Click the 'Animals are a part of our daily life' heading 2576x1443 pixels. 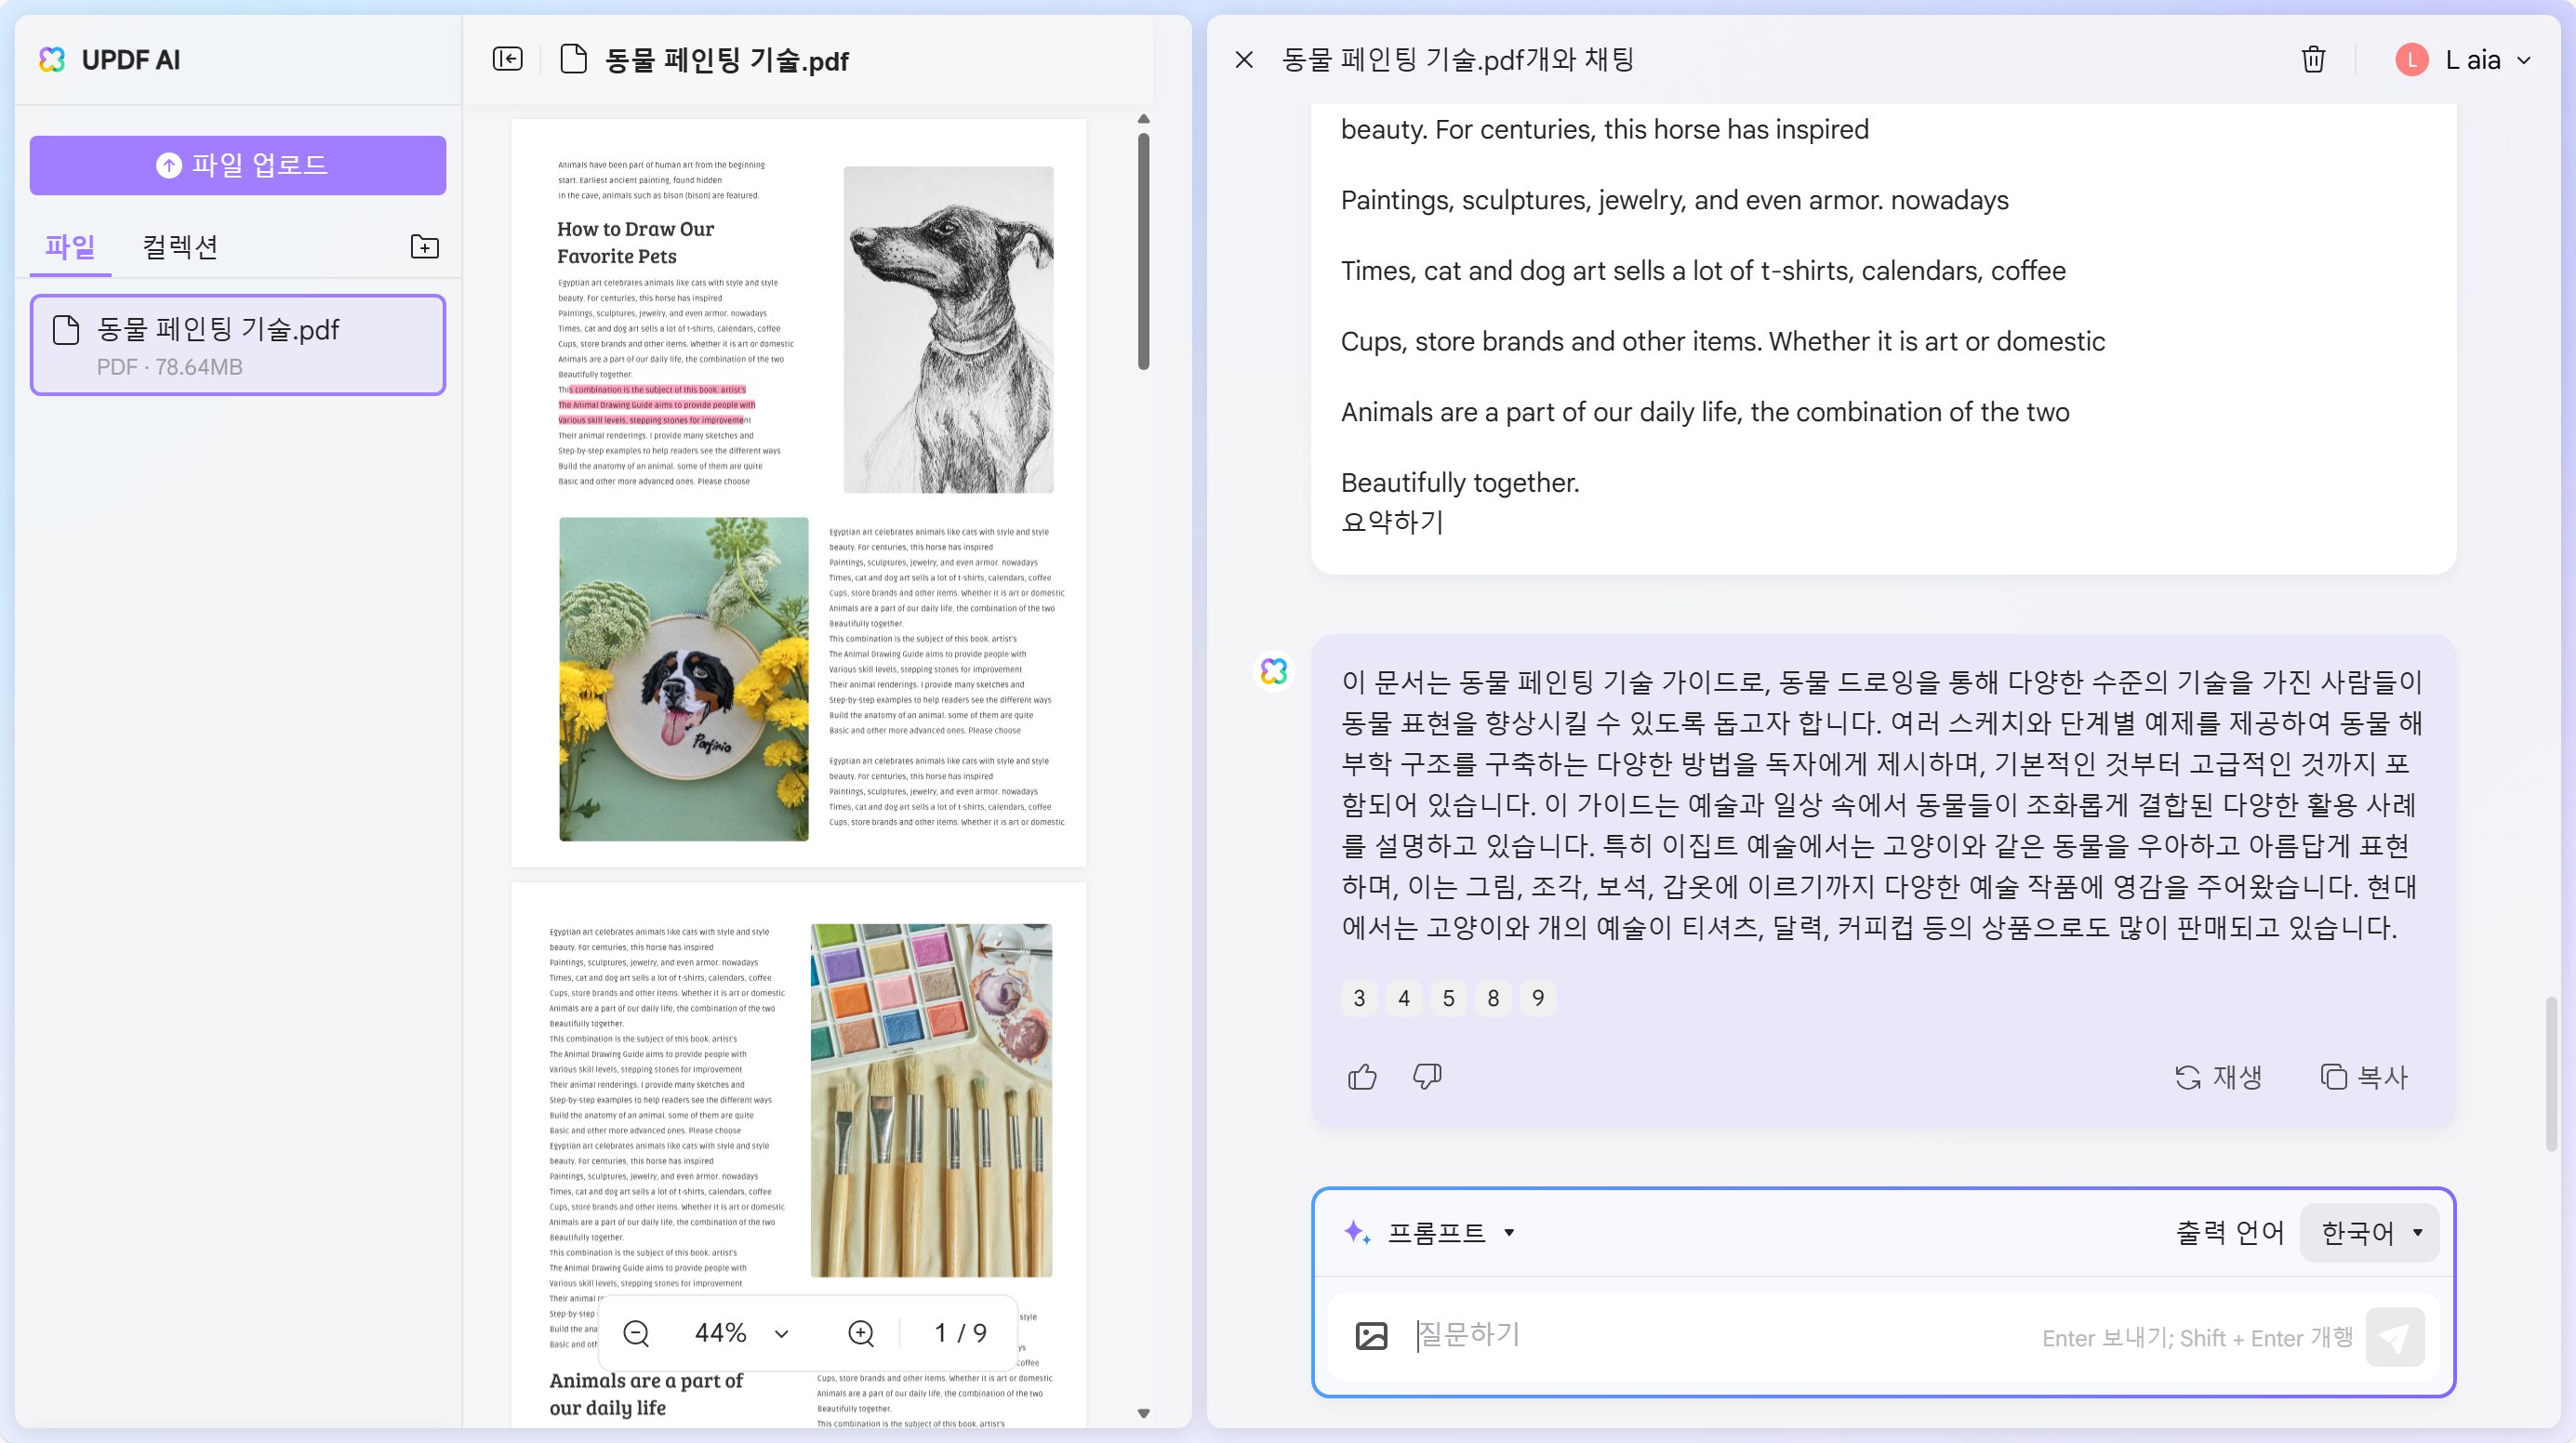pyautogui.click(x=646, y=1394)
